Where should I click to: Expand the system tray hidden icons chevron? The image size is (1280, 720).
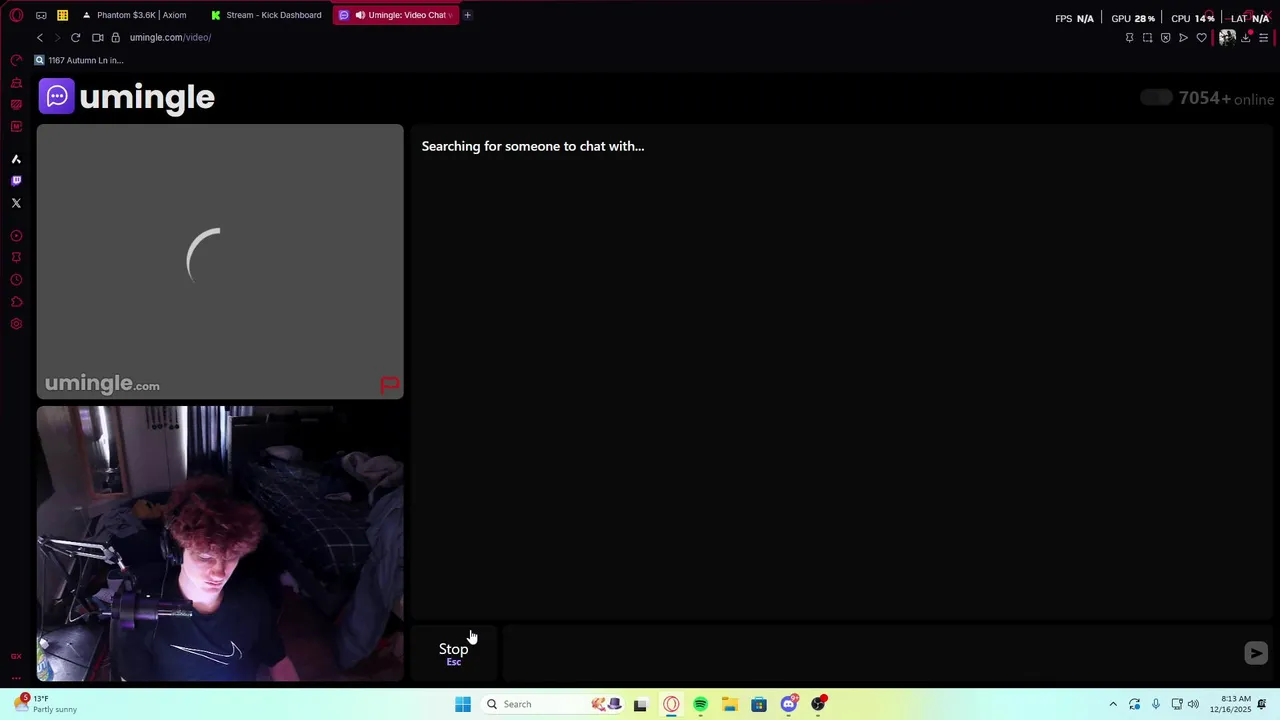coord(1113,704)
